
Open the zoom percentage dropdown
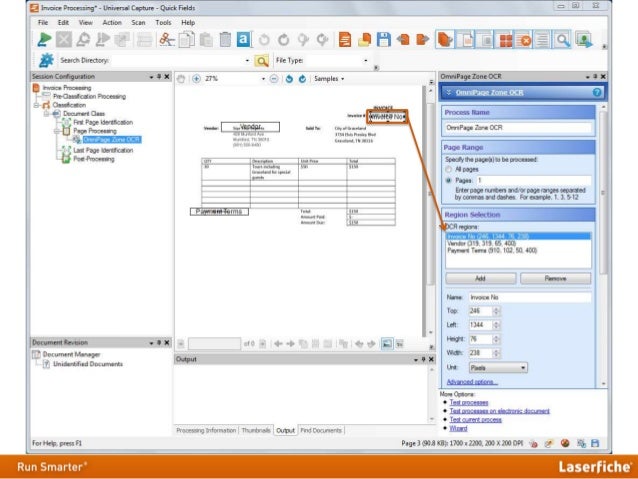pyautogui.click(x=263, y=79)
